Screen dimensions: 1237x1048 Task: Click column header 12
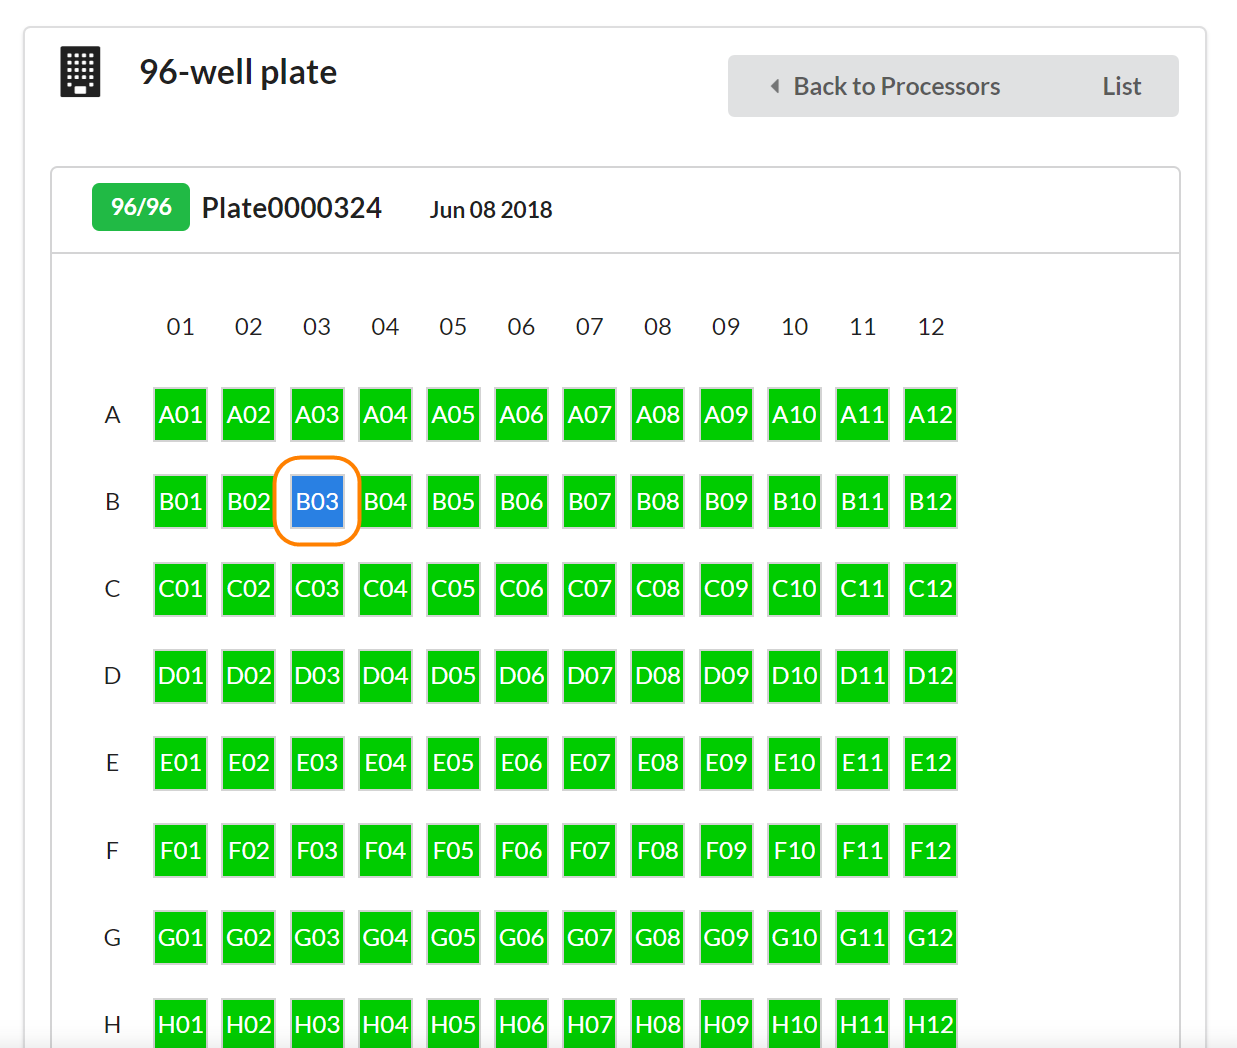[x=930, y=327]
